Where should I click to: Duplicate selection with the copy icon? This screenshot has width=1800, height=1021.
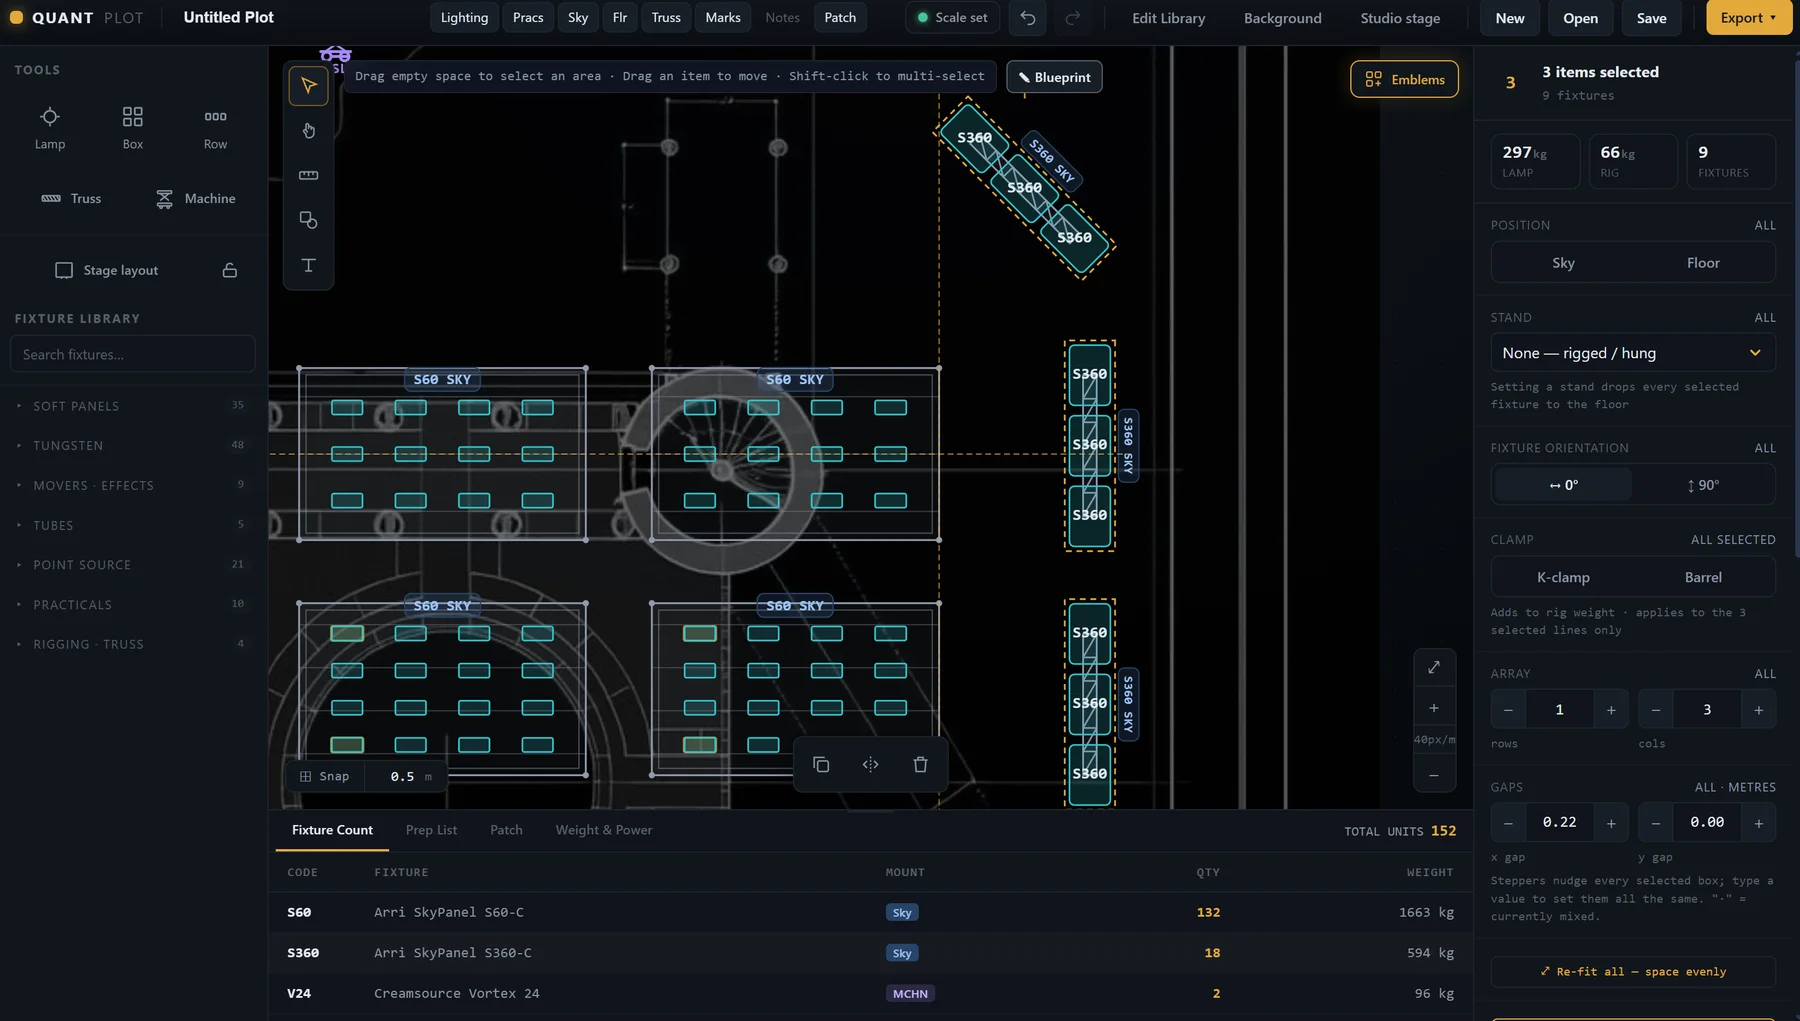821,765
